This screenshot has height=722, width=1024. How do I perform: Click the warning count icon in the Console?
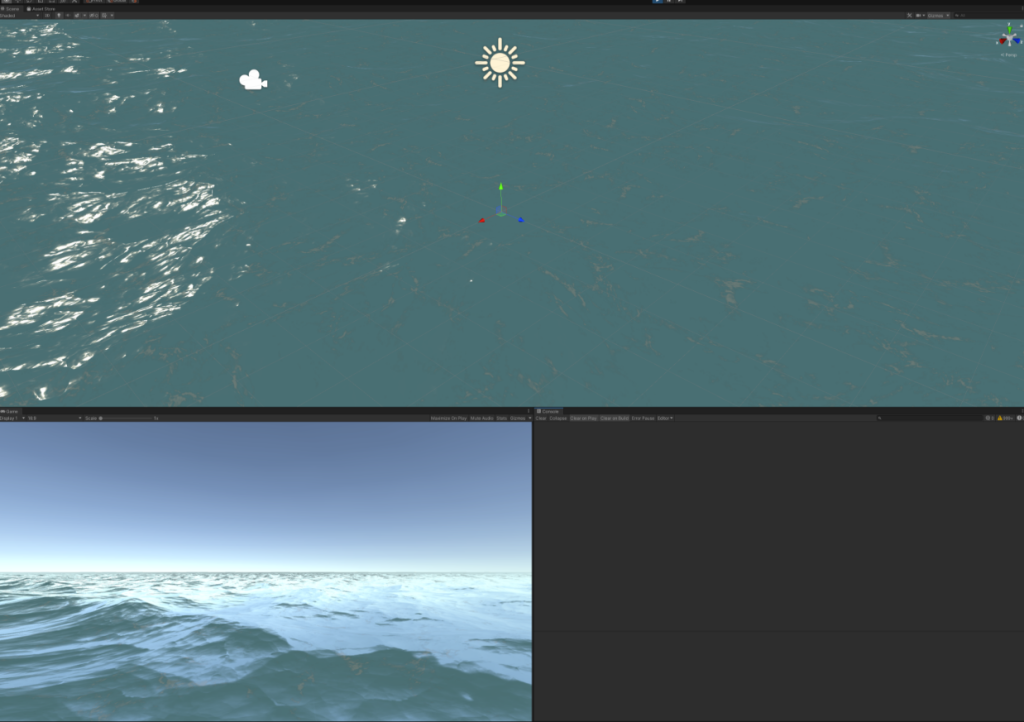point(1000,418)
